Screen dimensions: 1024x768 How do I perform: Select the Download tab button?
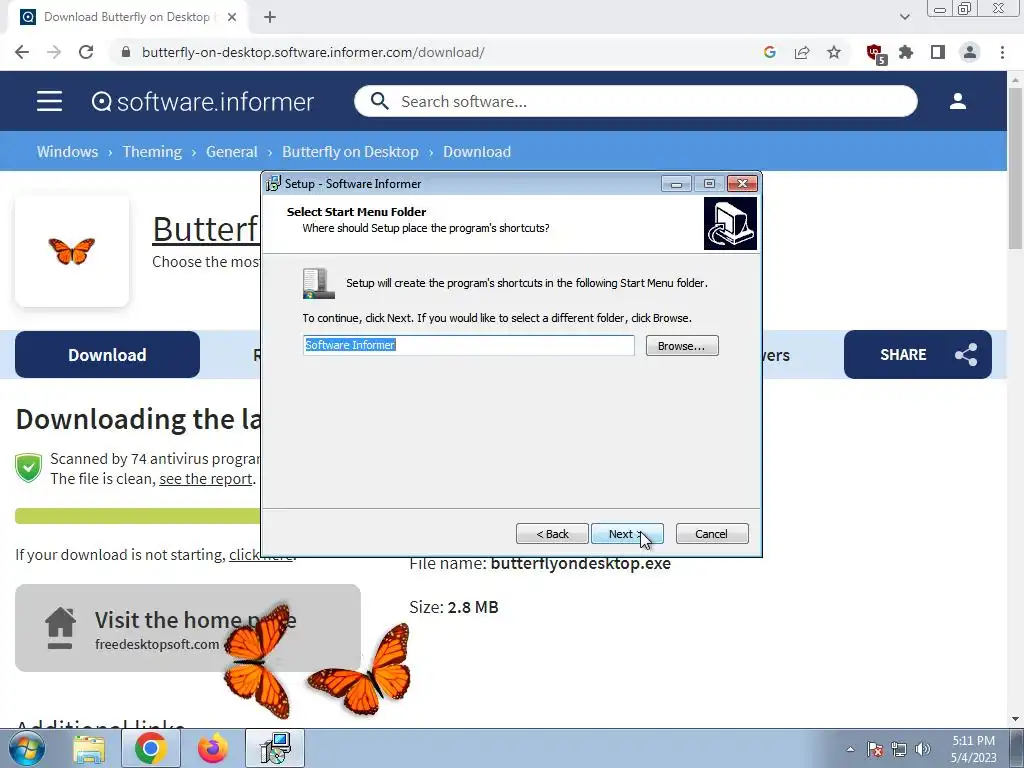pos(107,355)
